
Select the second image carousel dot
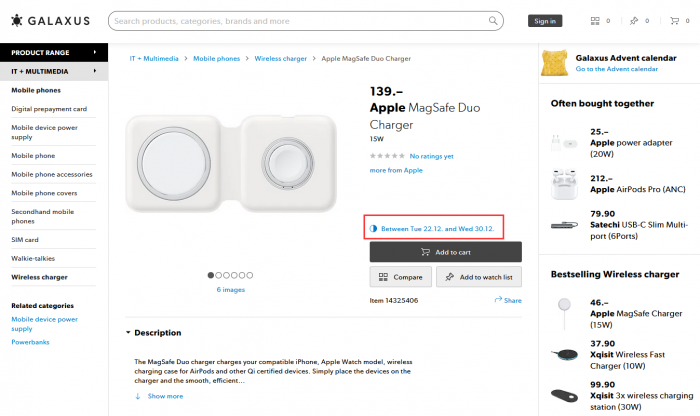click(x=219, y=275)
